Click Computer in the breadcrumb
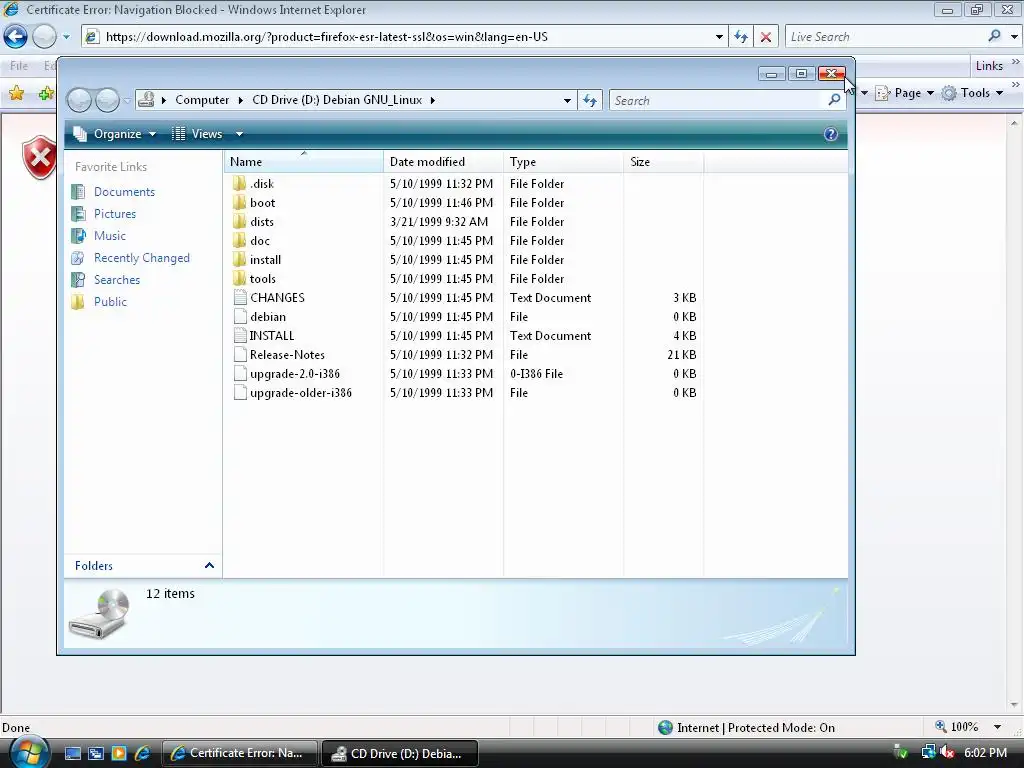Screen dimensions: 1024x768 [x=202, y=100]
